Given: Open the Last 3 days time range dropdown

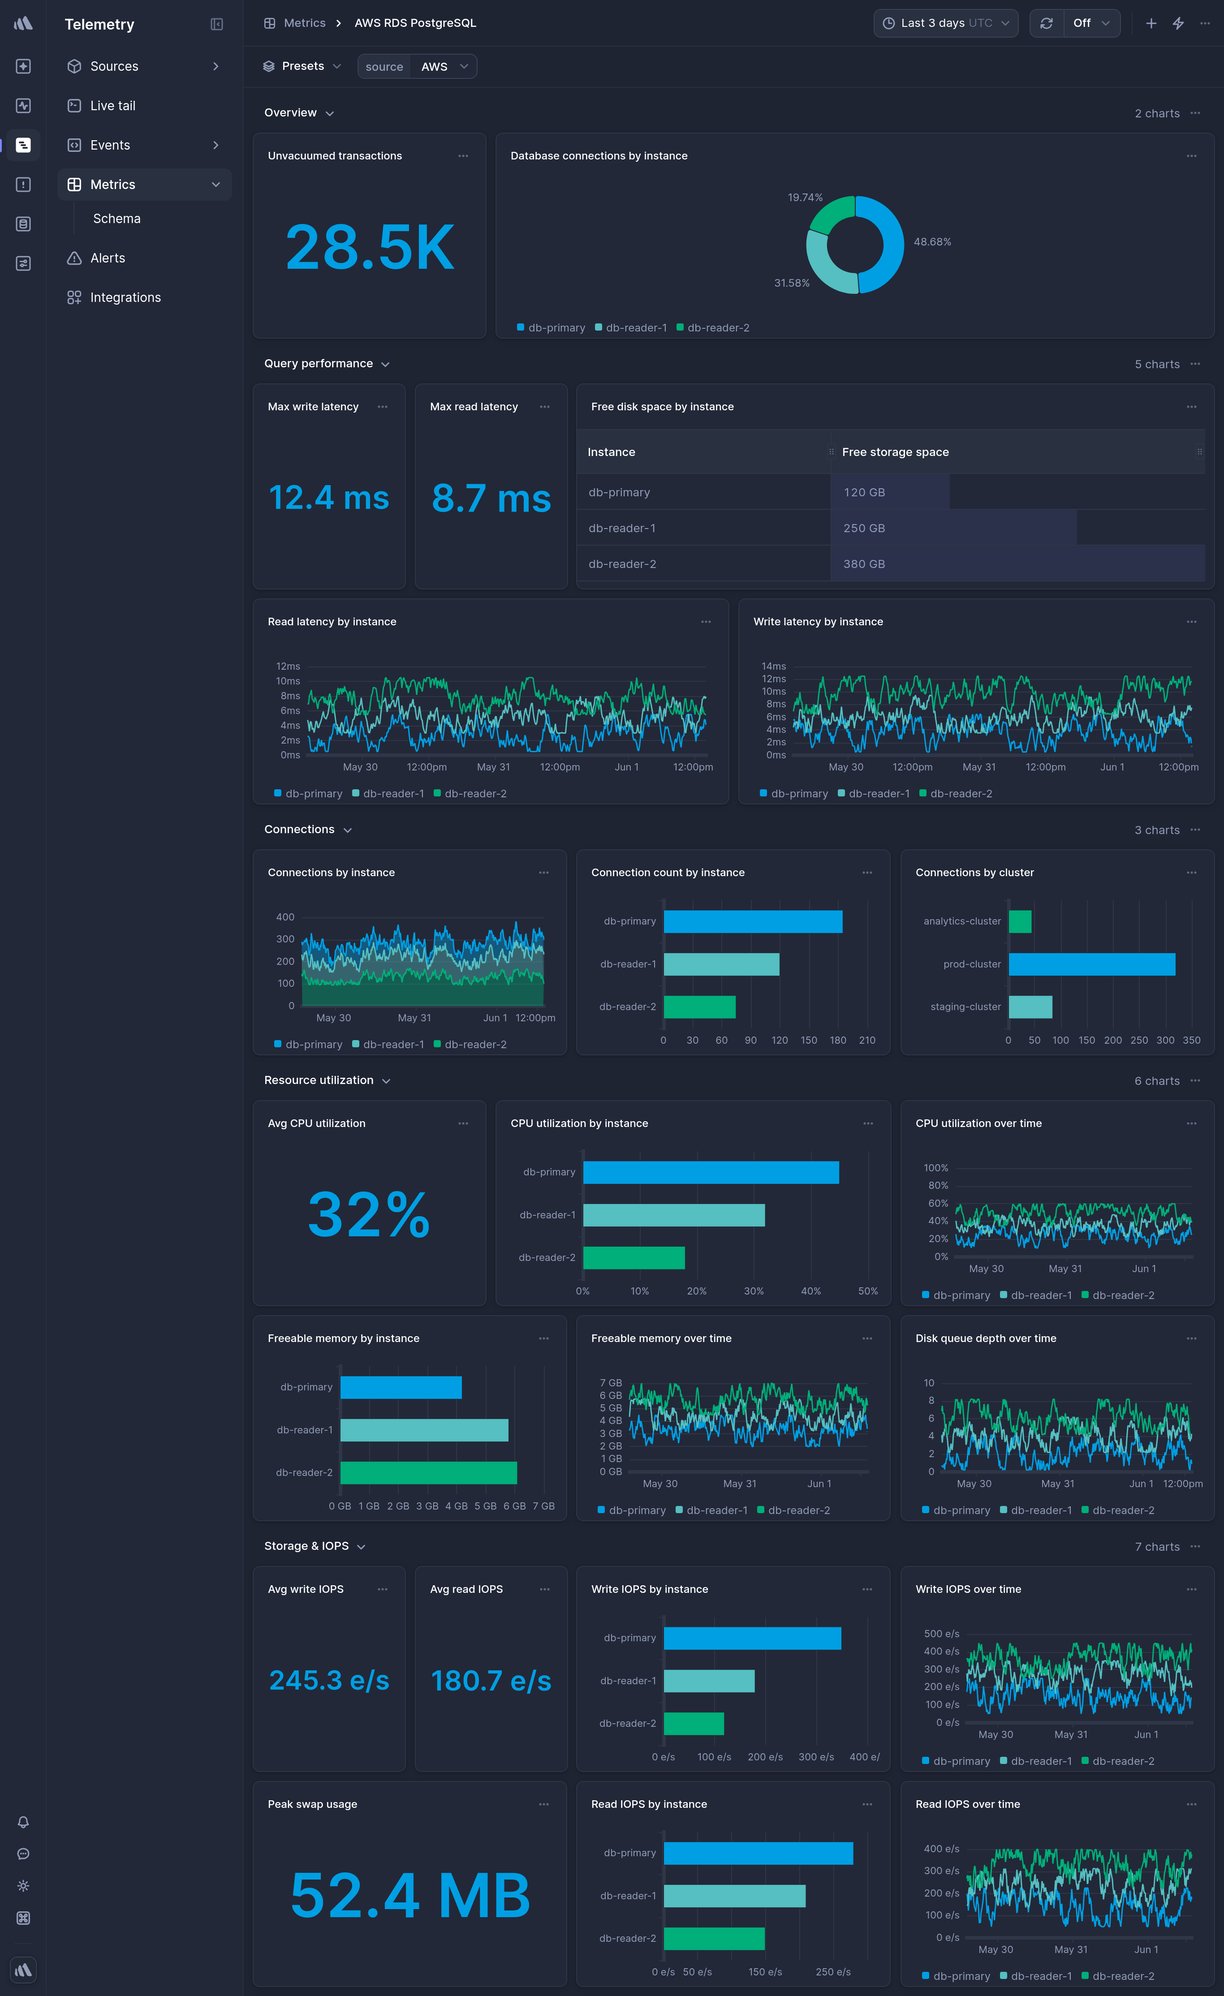Looking at the screenshot, I should point(946,23).
